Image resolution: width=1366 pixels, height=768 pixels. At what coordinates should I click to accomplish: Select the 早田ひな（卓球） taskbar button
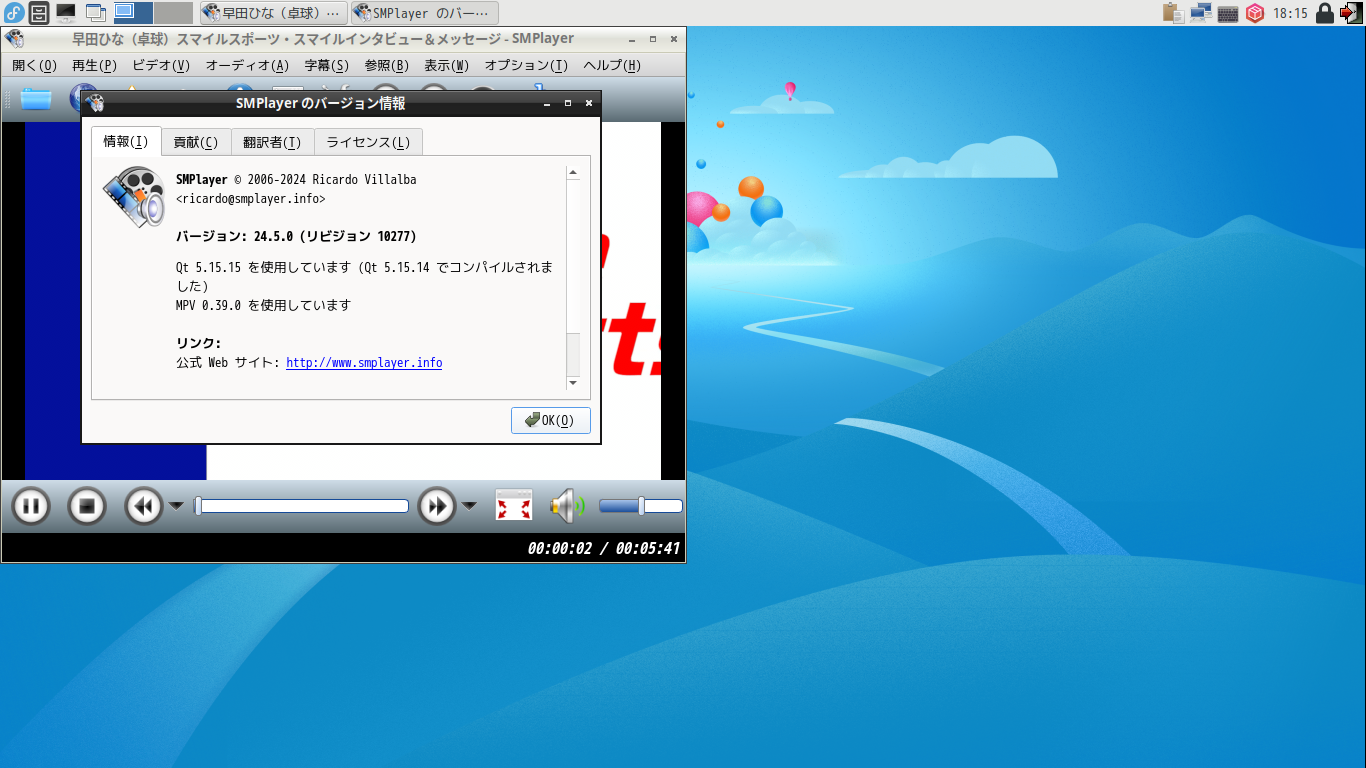click(x=274, y=13)
